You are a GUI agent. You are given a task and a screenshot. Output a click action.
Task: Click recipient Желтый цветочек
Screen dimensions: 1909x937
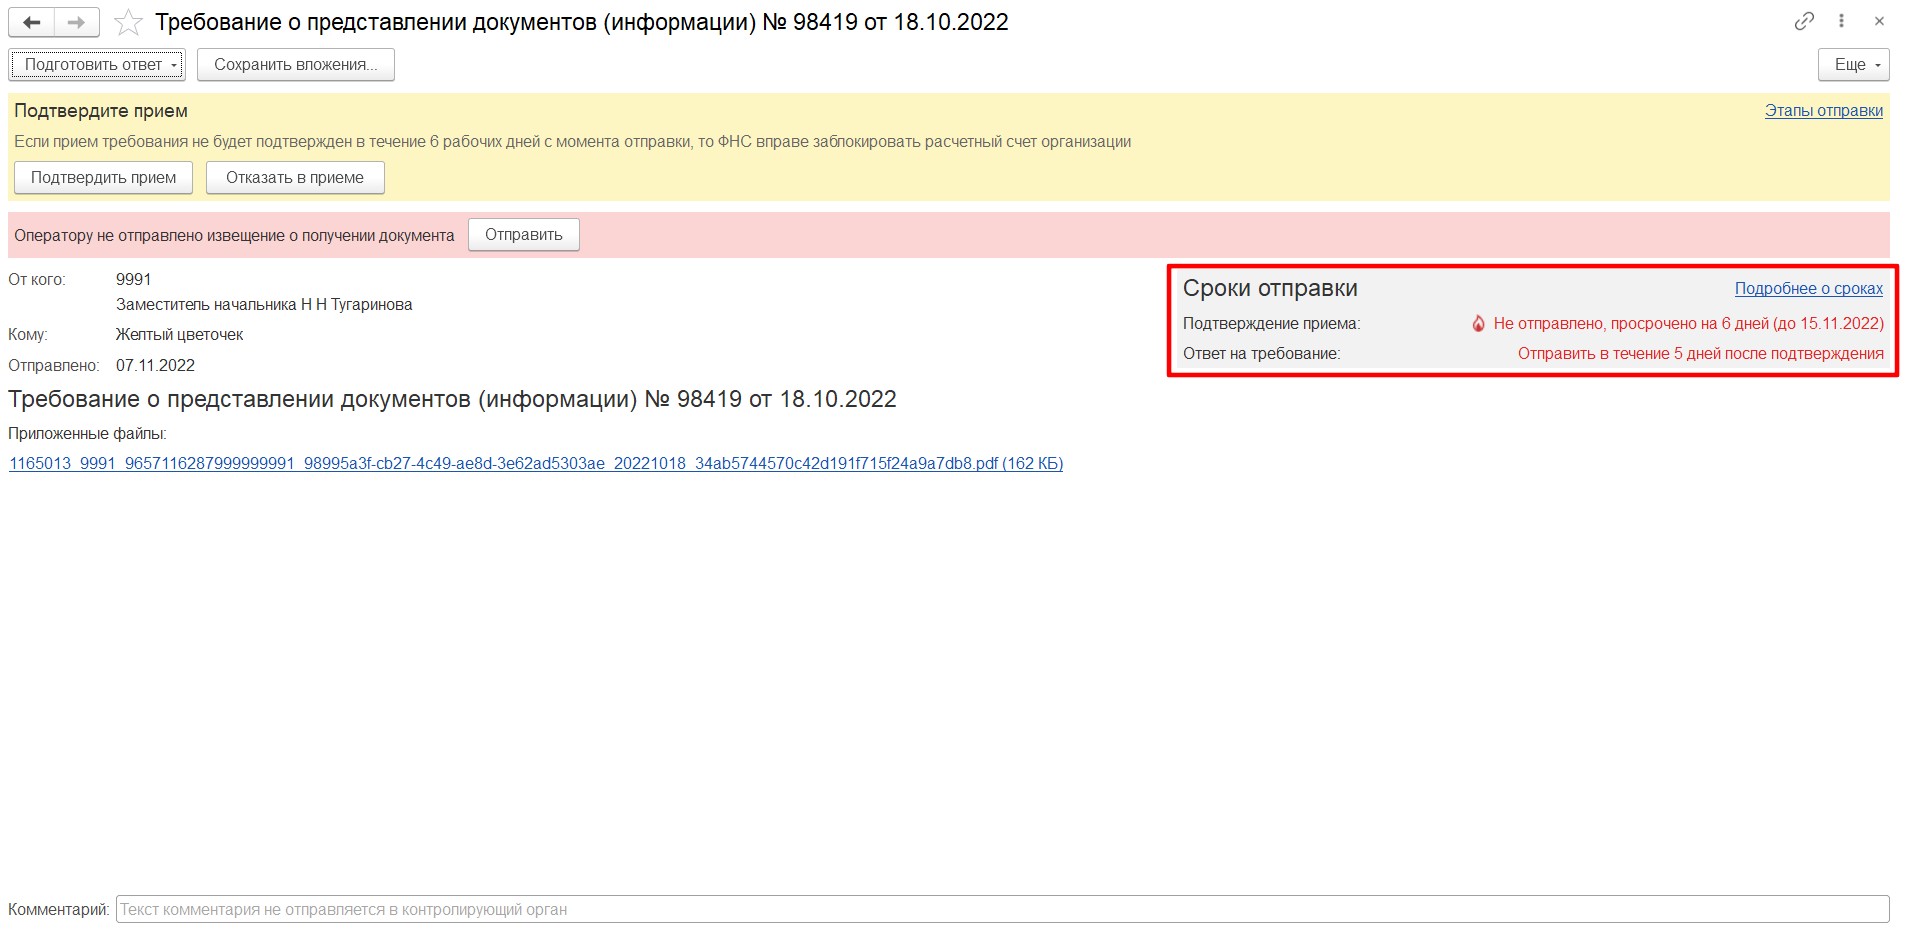click(x=180, y=335)
